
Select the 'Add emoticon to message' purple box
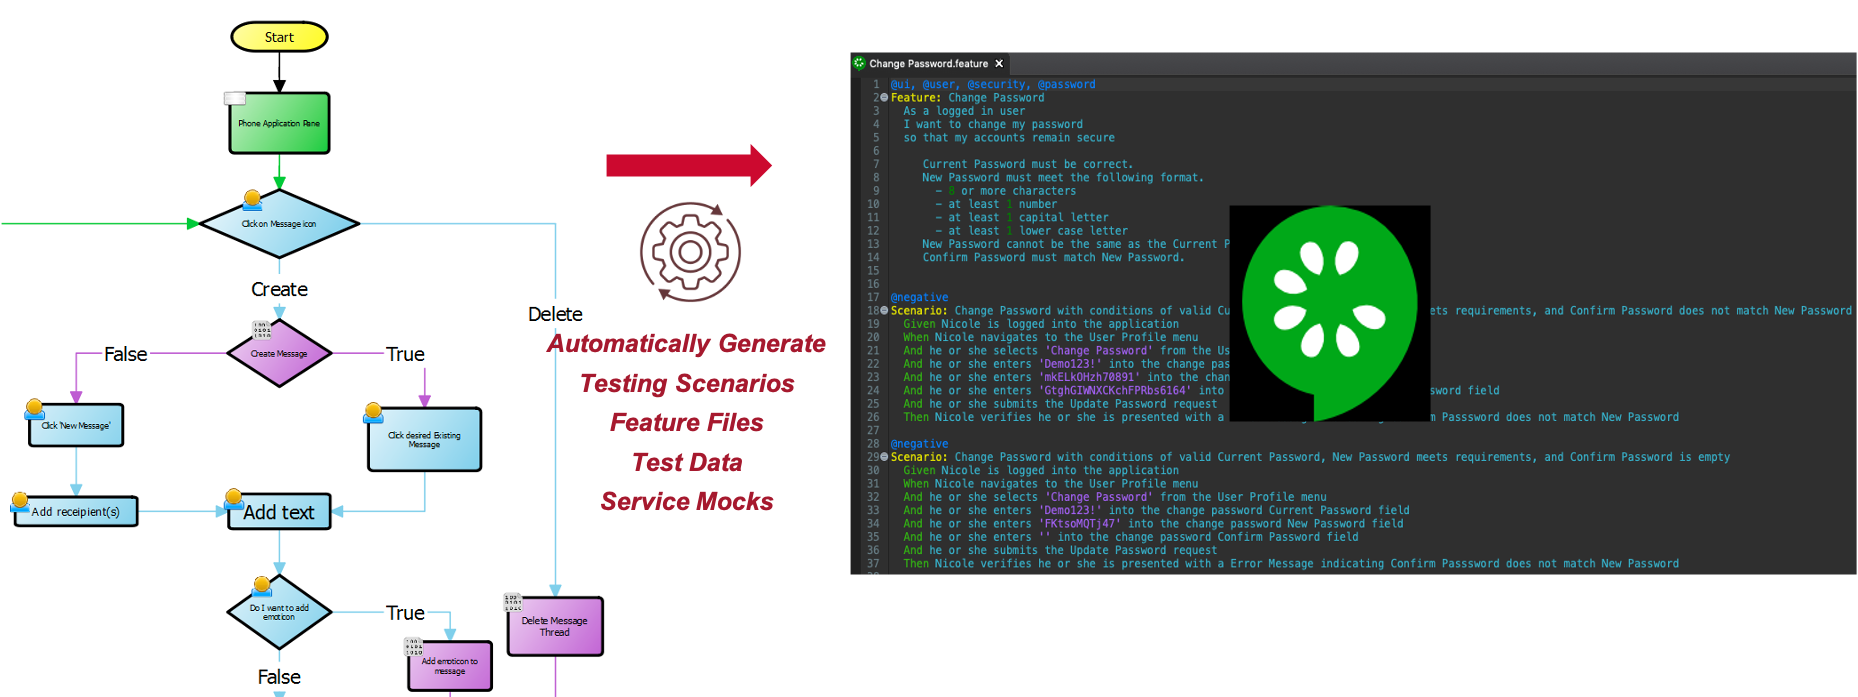450,666
